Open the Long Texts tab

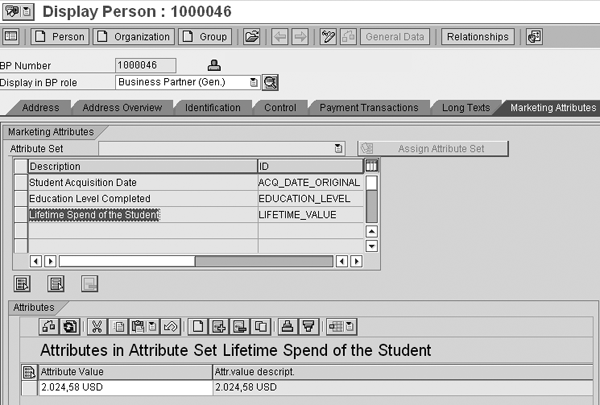coord(466,108)
